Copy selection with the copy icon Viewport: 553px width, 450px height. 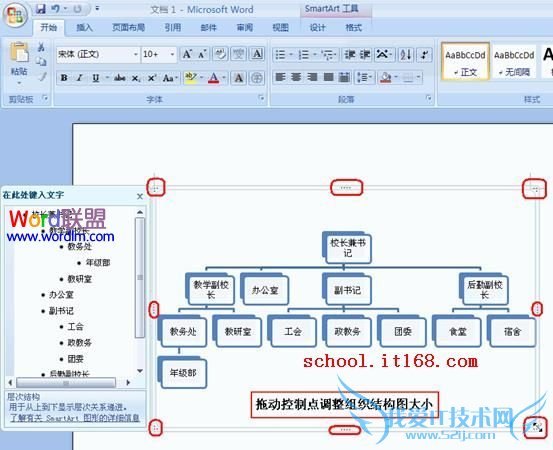click(41, 61)
